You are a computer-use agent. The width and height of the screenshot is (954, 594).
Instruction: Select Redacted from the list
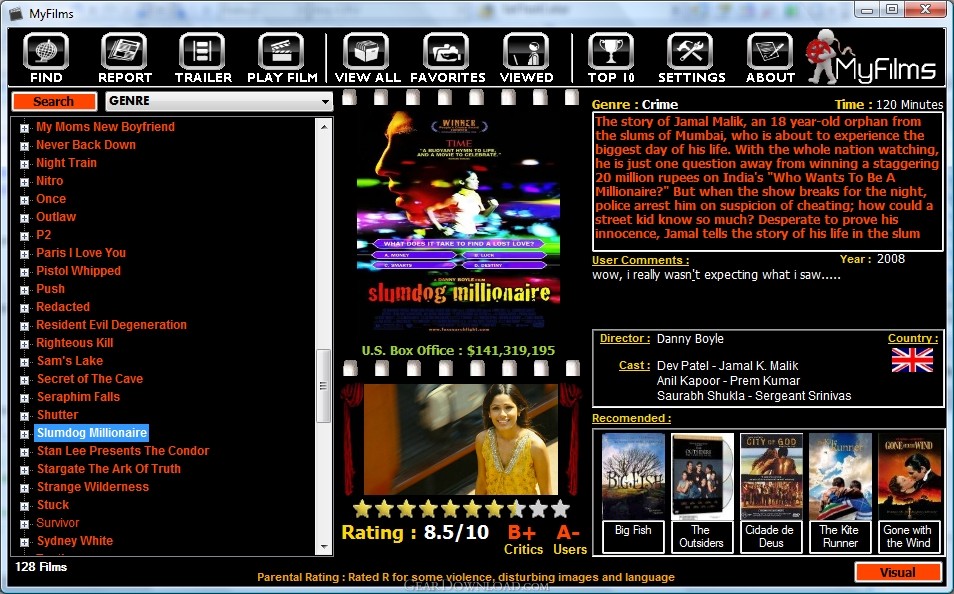(x=63, y=307)
